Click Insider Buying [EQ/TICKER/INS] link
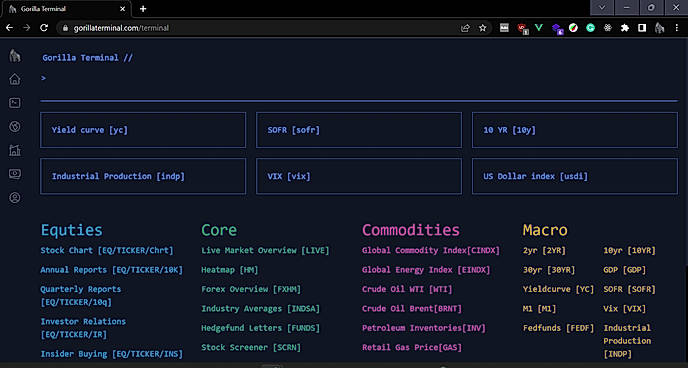This screenshot has height=368, width=688. (x=111, y=354)
